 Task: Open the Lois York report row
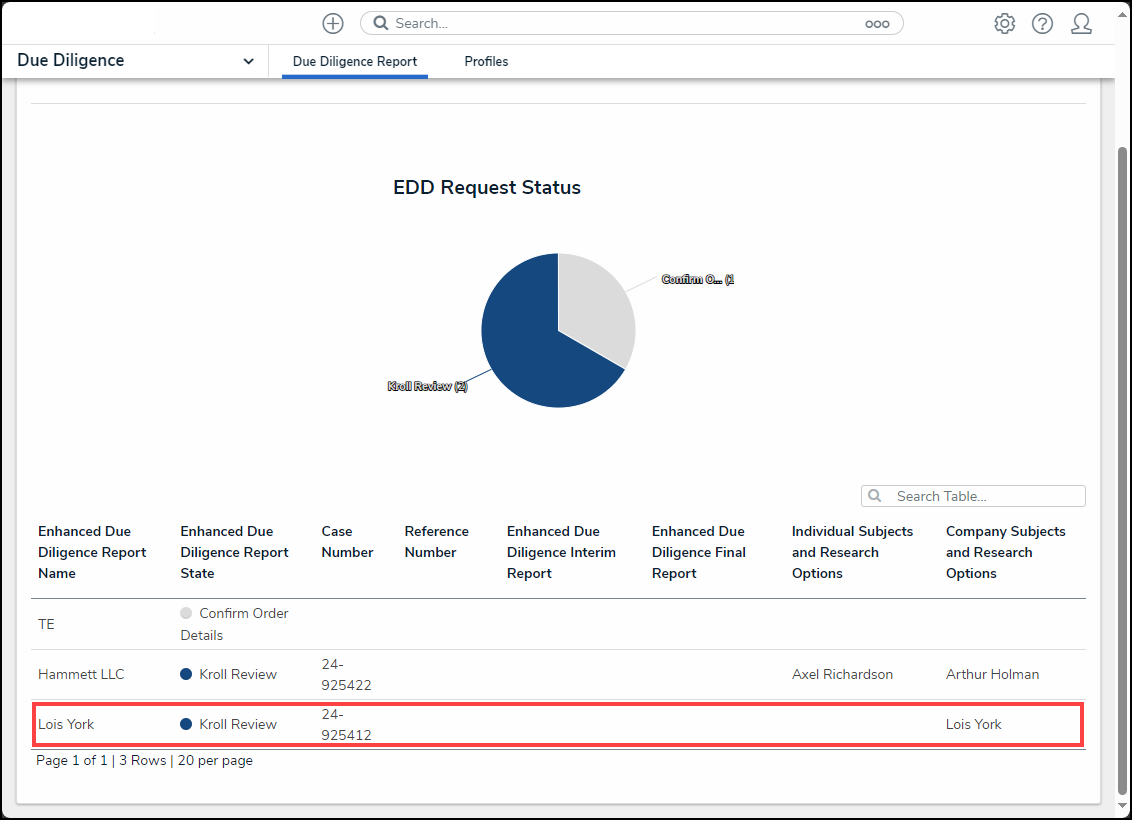[x=558, y=724]
